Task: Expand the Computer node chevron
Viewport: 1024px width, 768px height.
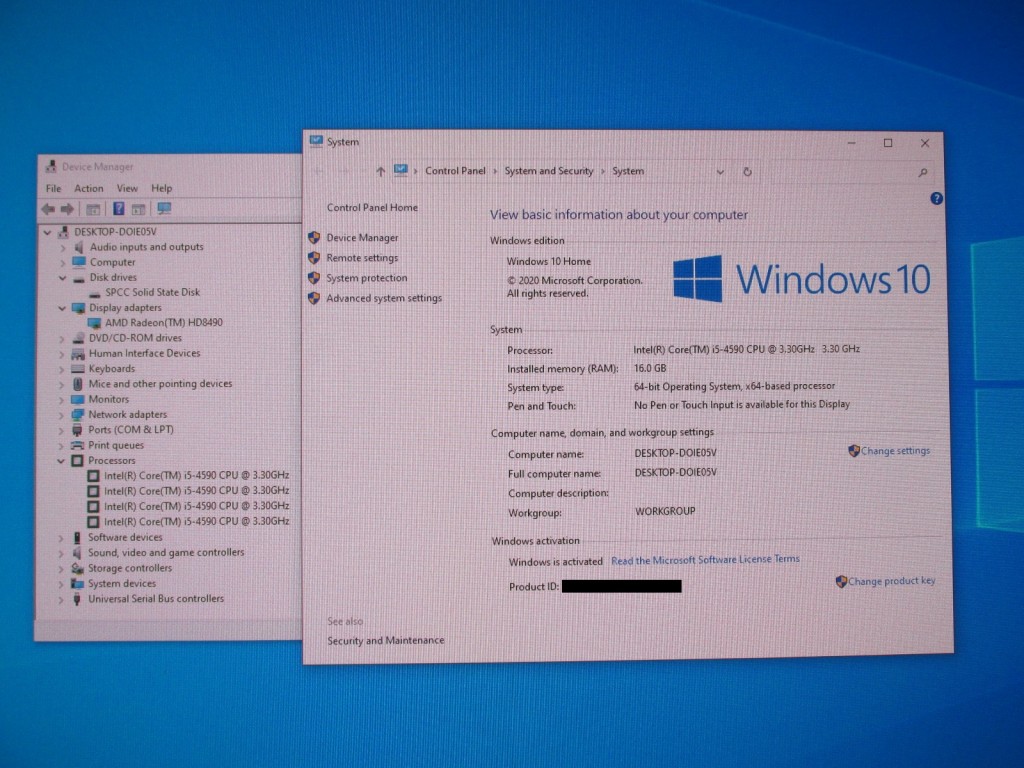Action: (x=63, y=263)
